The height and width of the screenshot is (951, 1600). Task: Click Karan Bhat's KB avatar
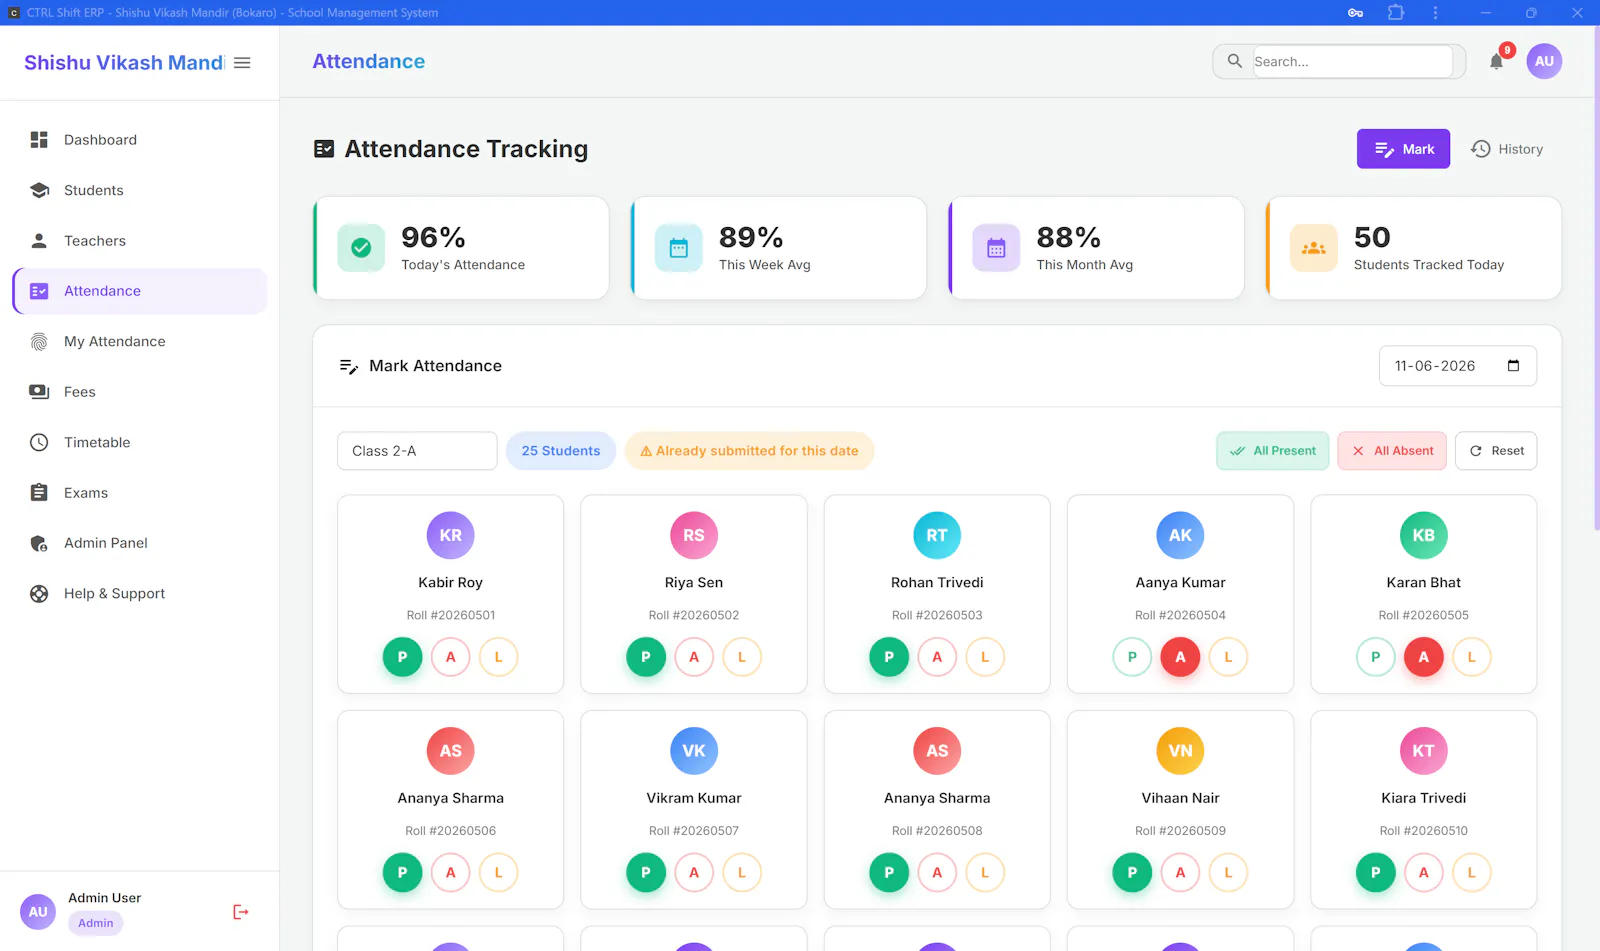tap(1424, 535)
